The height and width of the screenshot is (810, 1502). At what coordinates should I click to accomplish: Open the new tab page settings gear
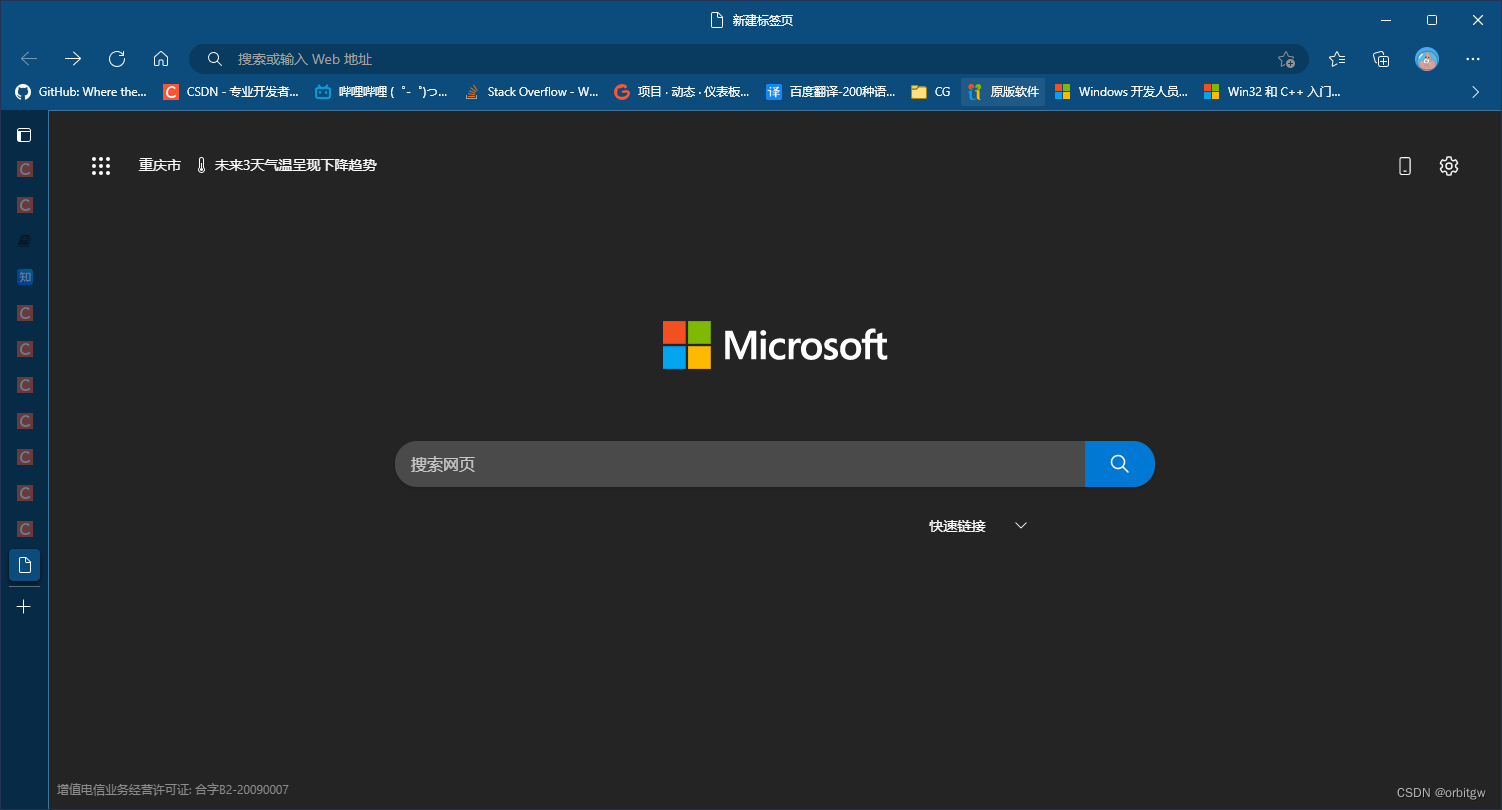point(1448,165)
